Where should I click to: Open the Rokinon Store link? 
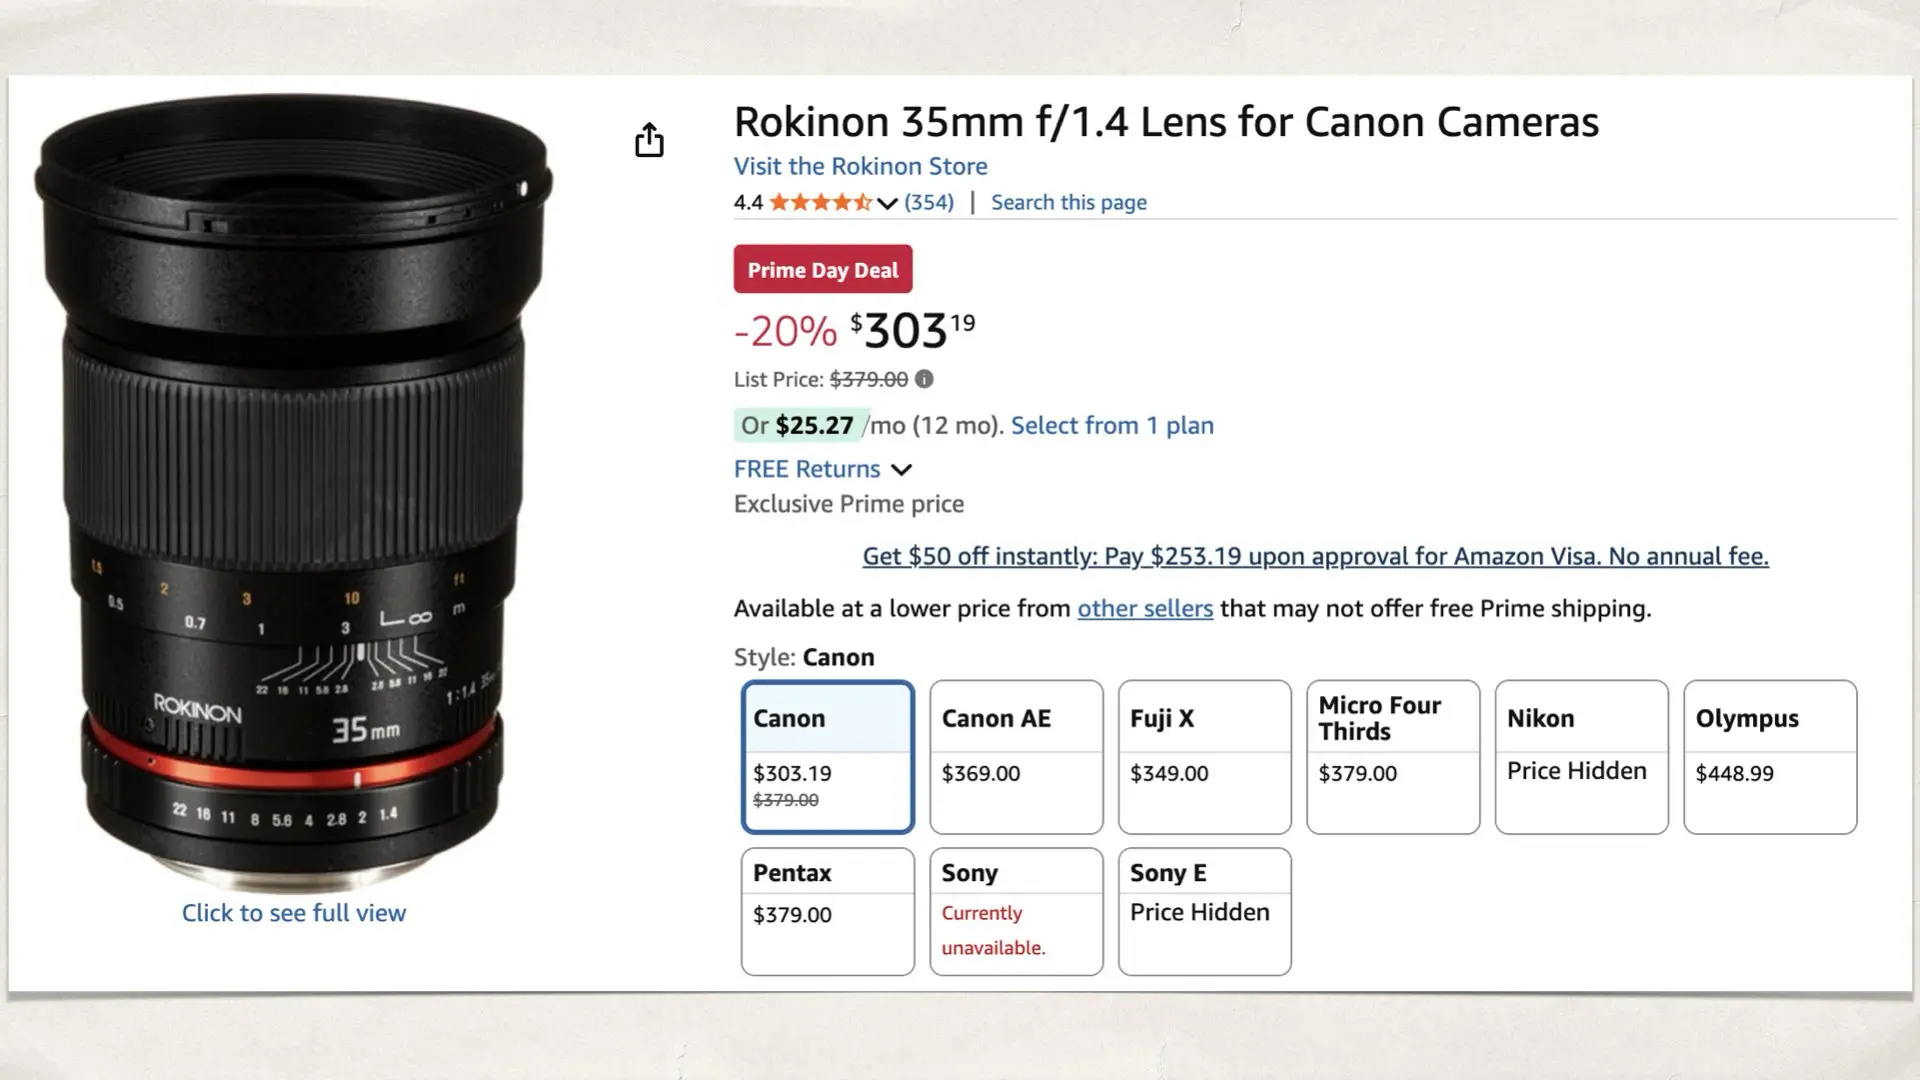860,166
